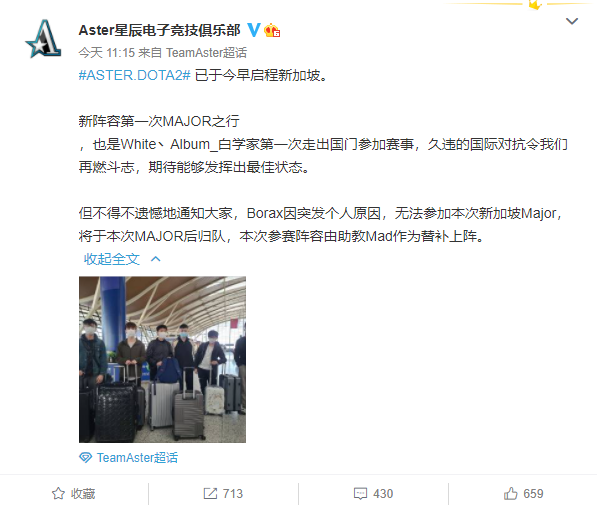Screen dimensions: 597x507
Task: Click the TeamAster超话 source link in timestamp line
Action: [206, 53]
